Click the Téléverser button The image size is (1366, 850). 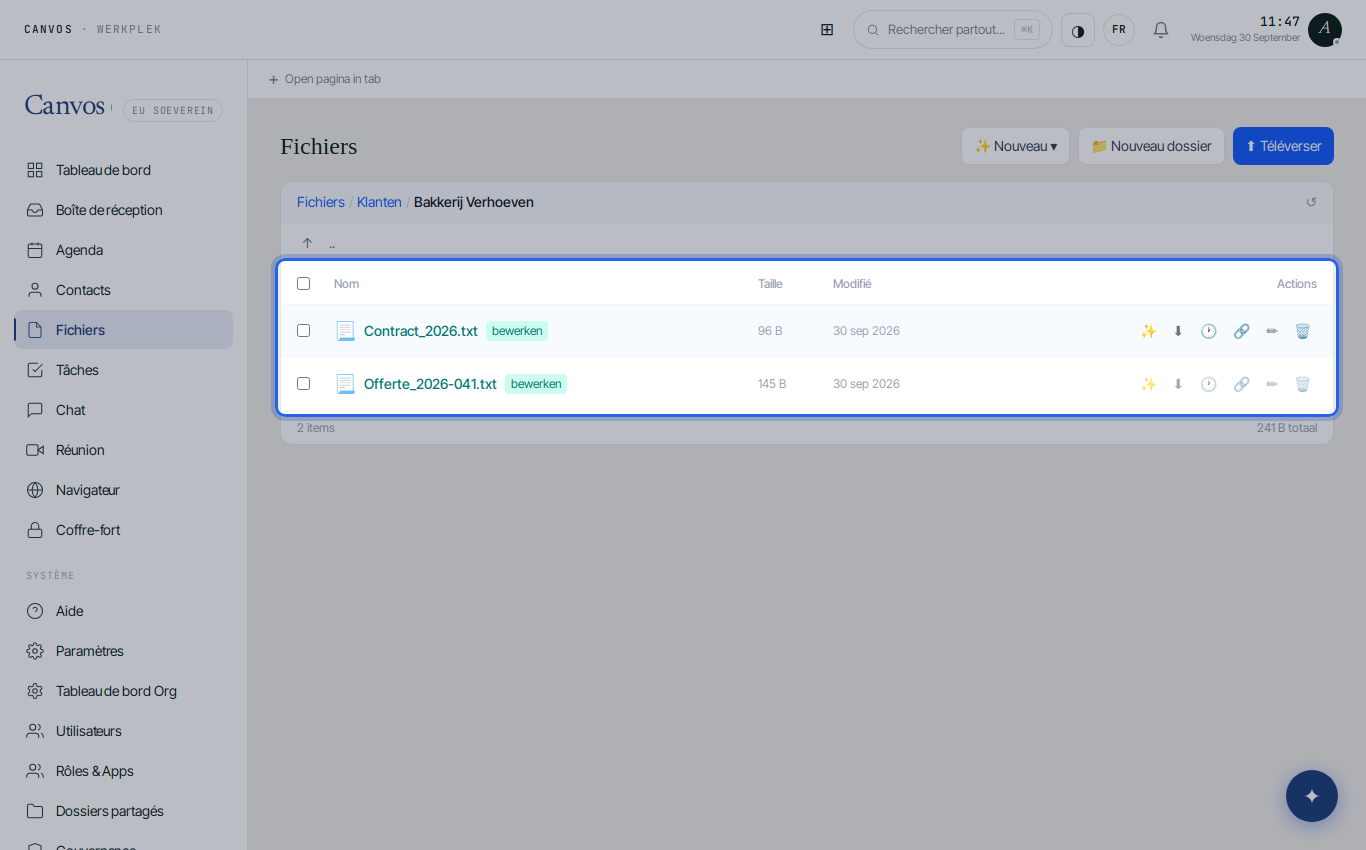pos(1283,146)
